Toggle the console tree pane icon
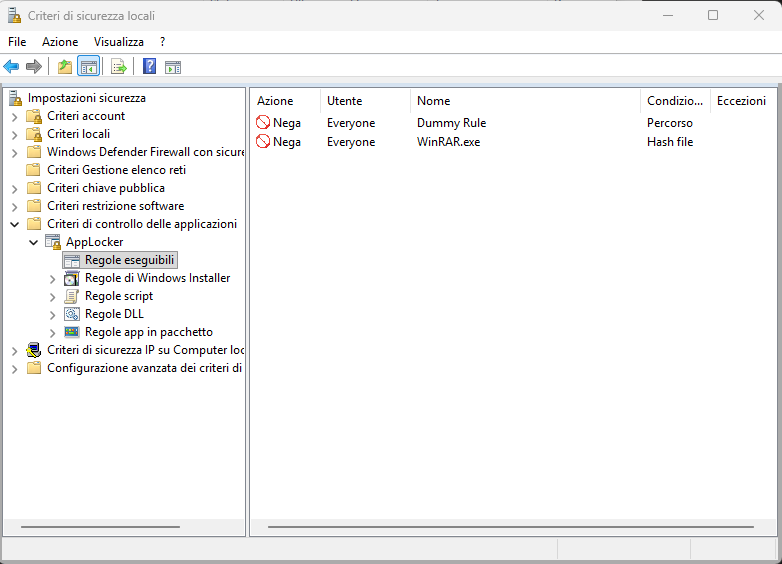Screen dimensions: 782x564 coord(89,66)
